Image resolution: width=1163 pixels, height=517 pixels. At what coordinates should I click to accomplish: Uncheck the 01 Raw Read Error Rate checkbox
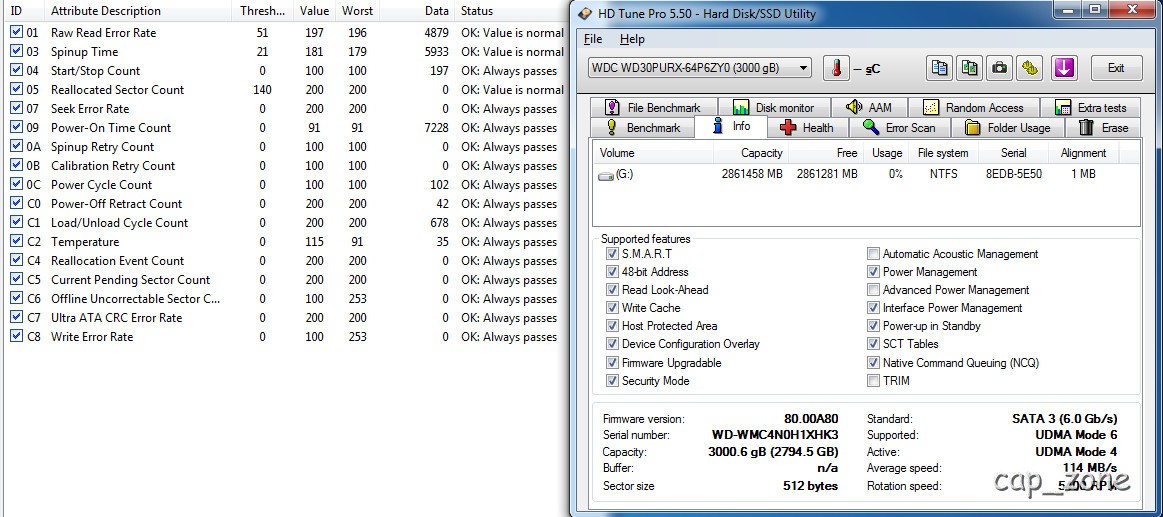point(16,33)
